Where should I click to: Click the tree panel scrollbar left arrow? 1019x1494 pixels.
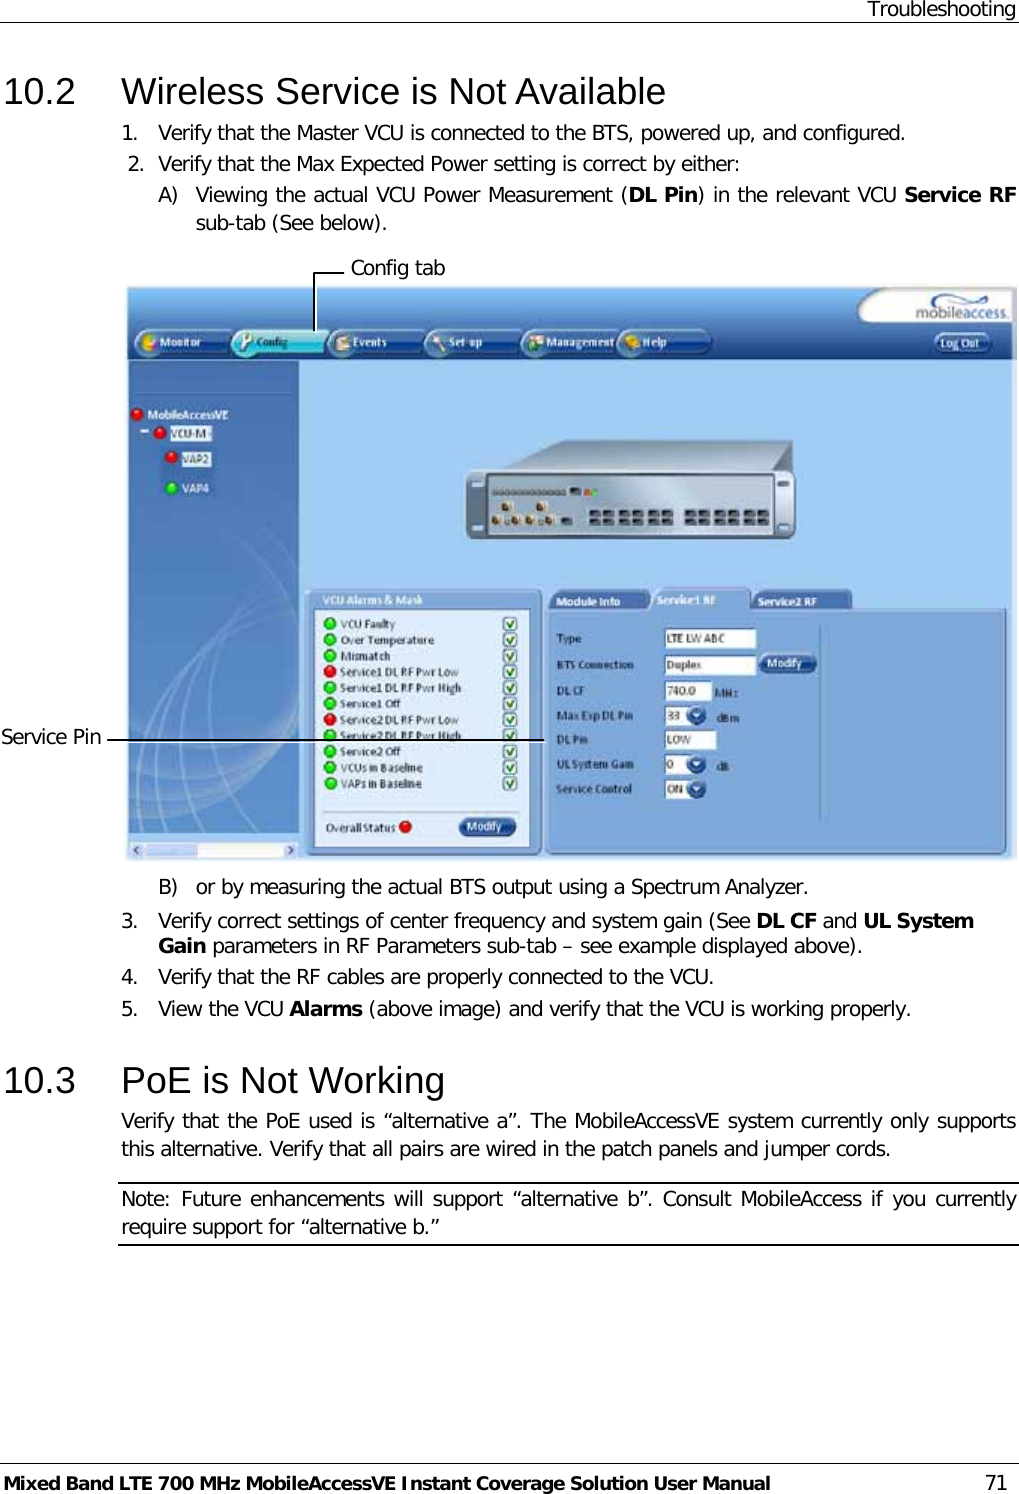coord(138,850)
